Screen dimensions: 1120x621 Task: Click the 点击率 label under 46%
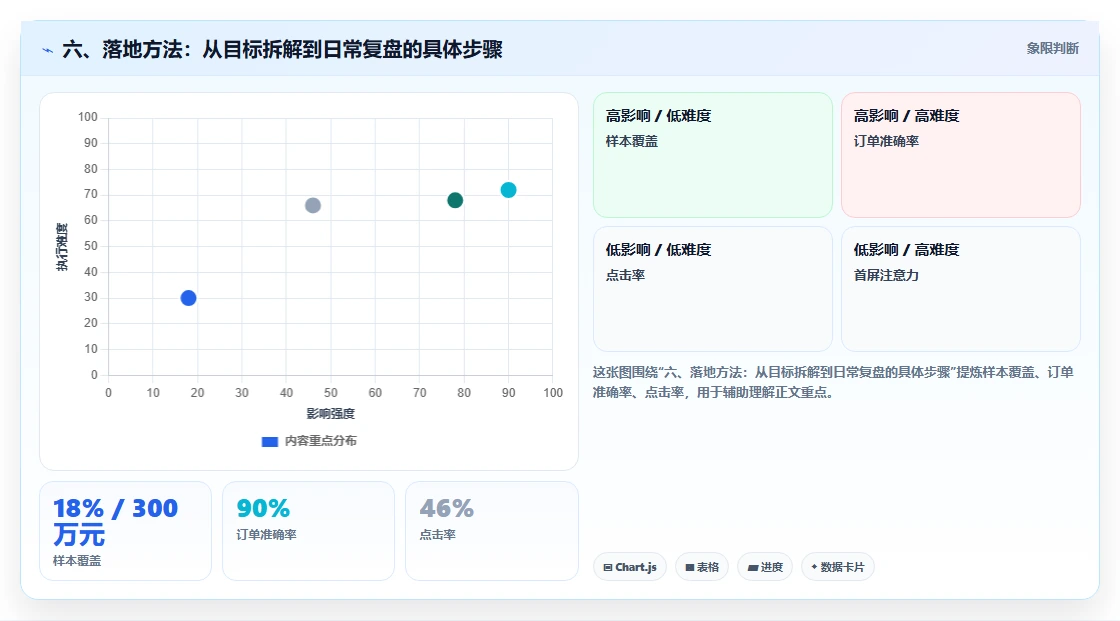pos(437,535)
